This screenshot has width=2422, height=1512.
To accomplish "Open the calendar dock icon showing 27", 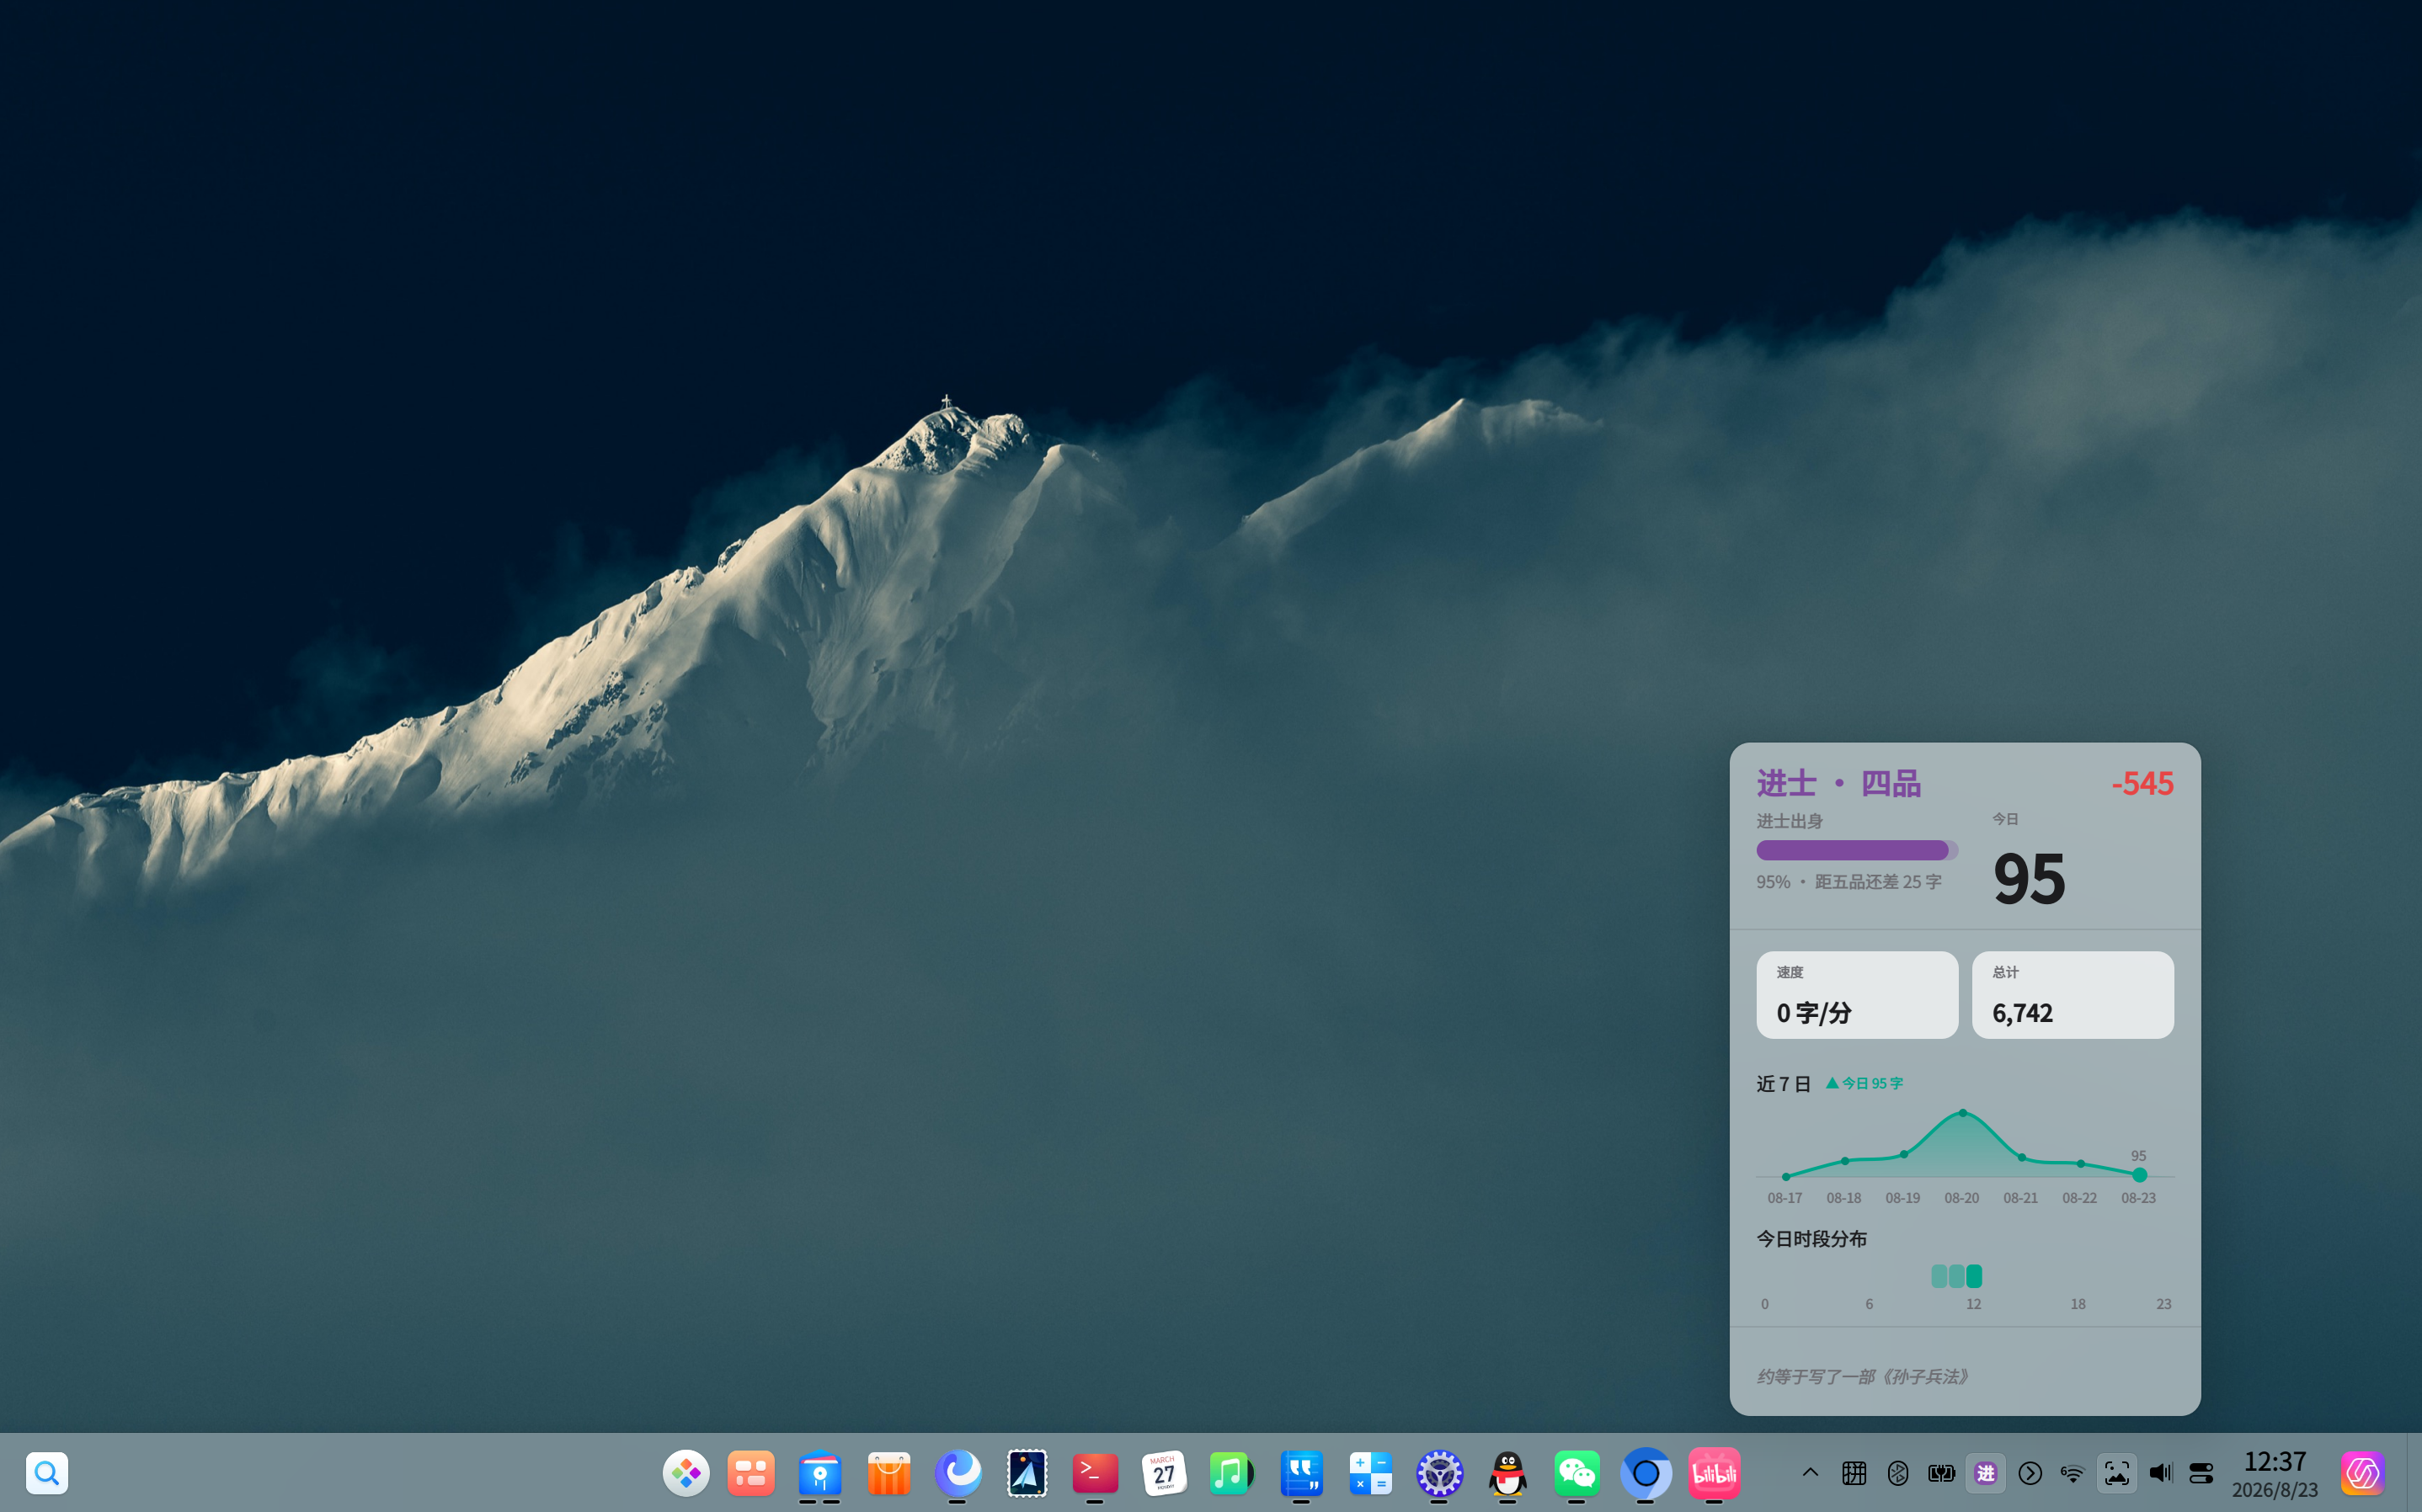I will click(1164, 1473).
